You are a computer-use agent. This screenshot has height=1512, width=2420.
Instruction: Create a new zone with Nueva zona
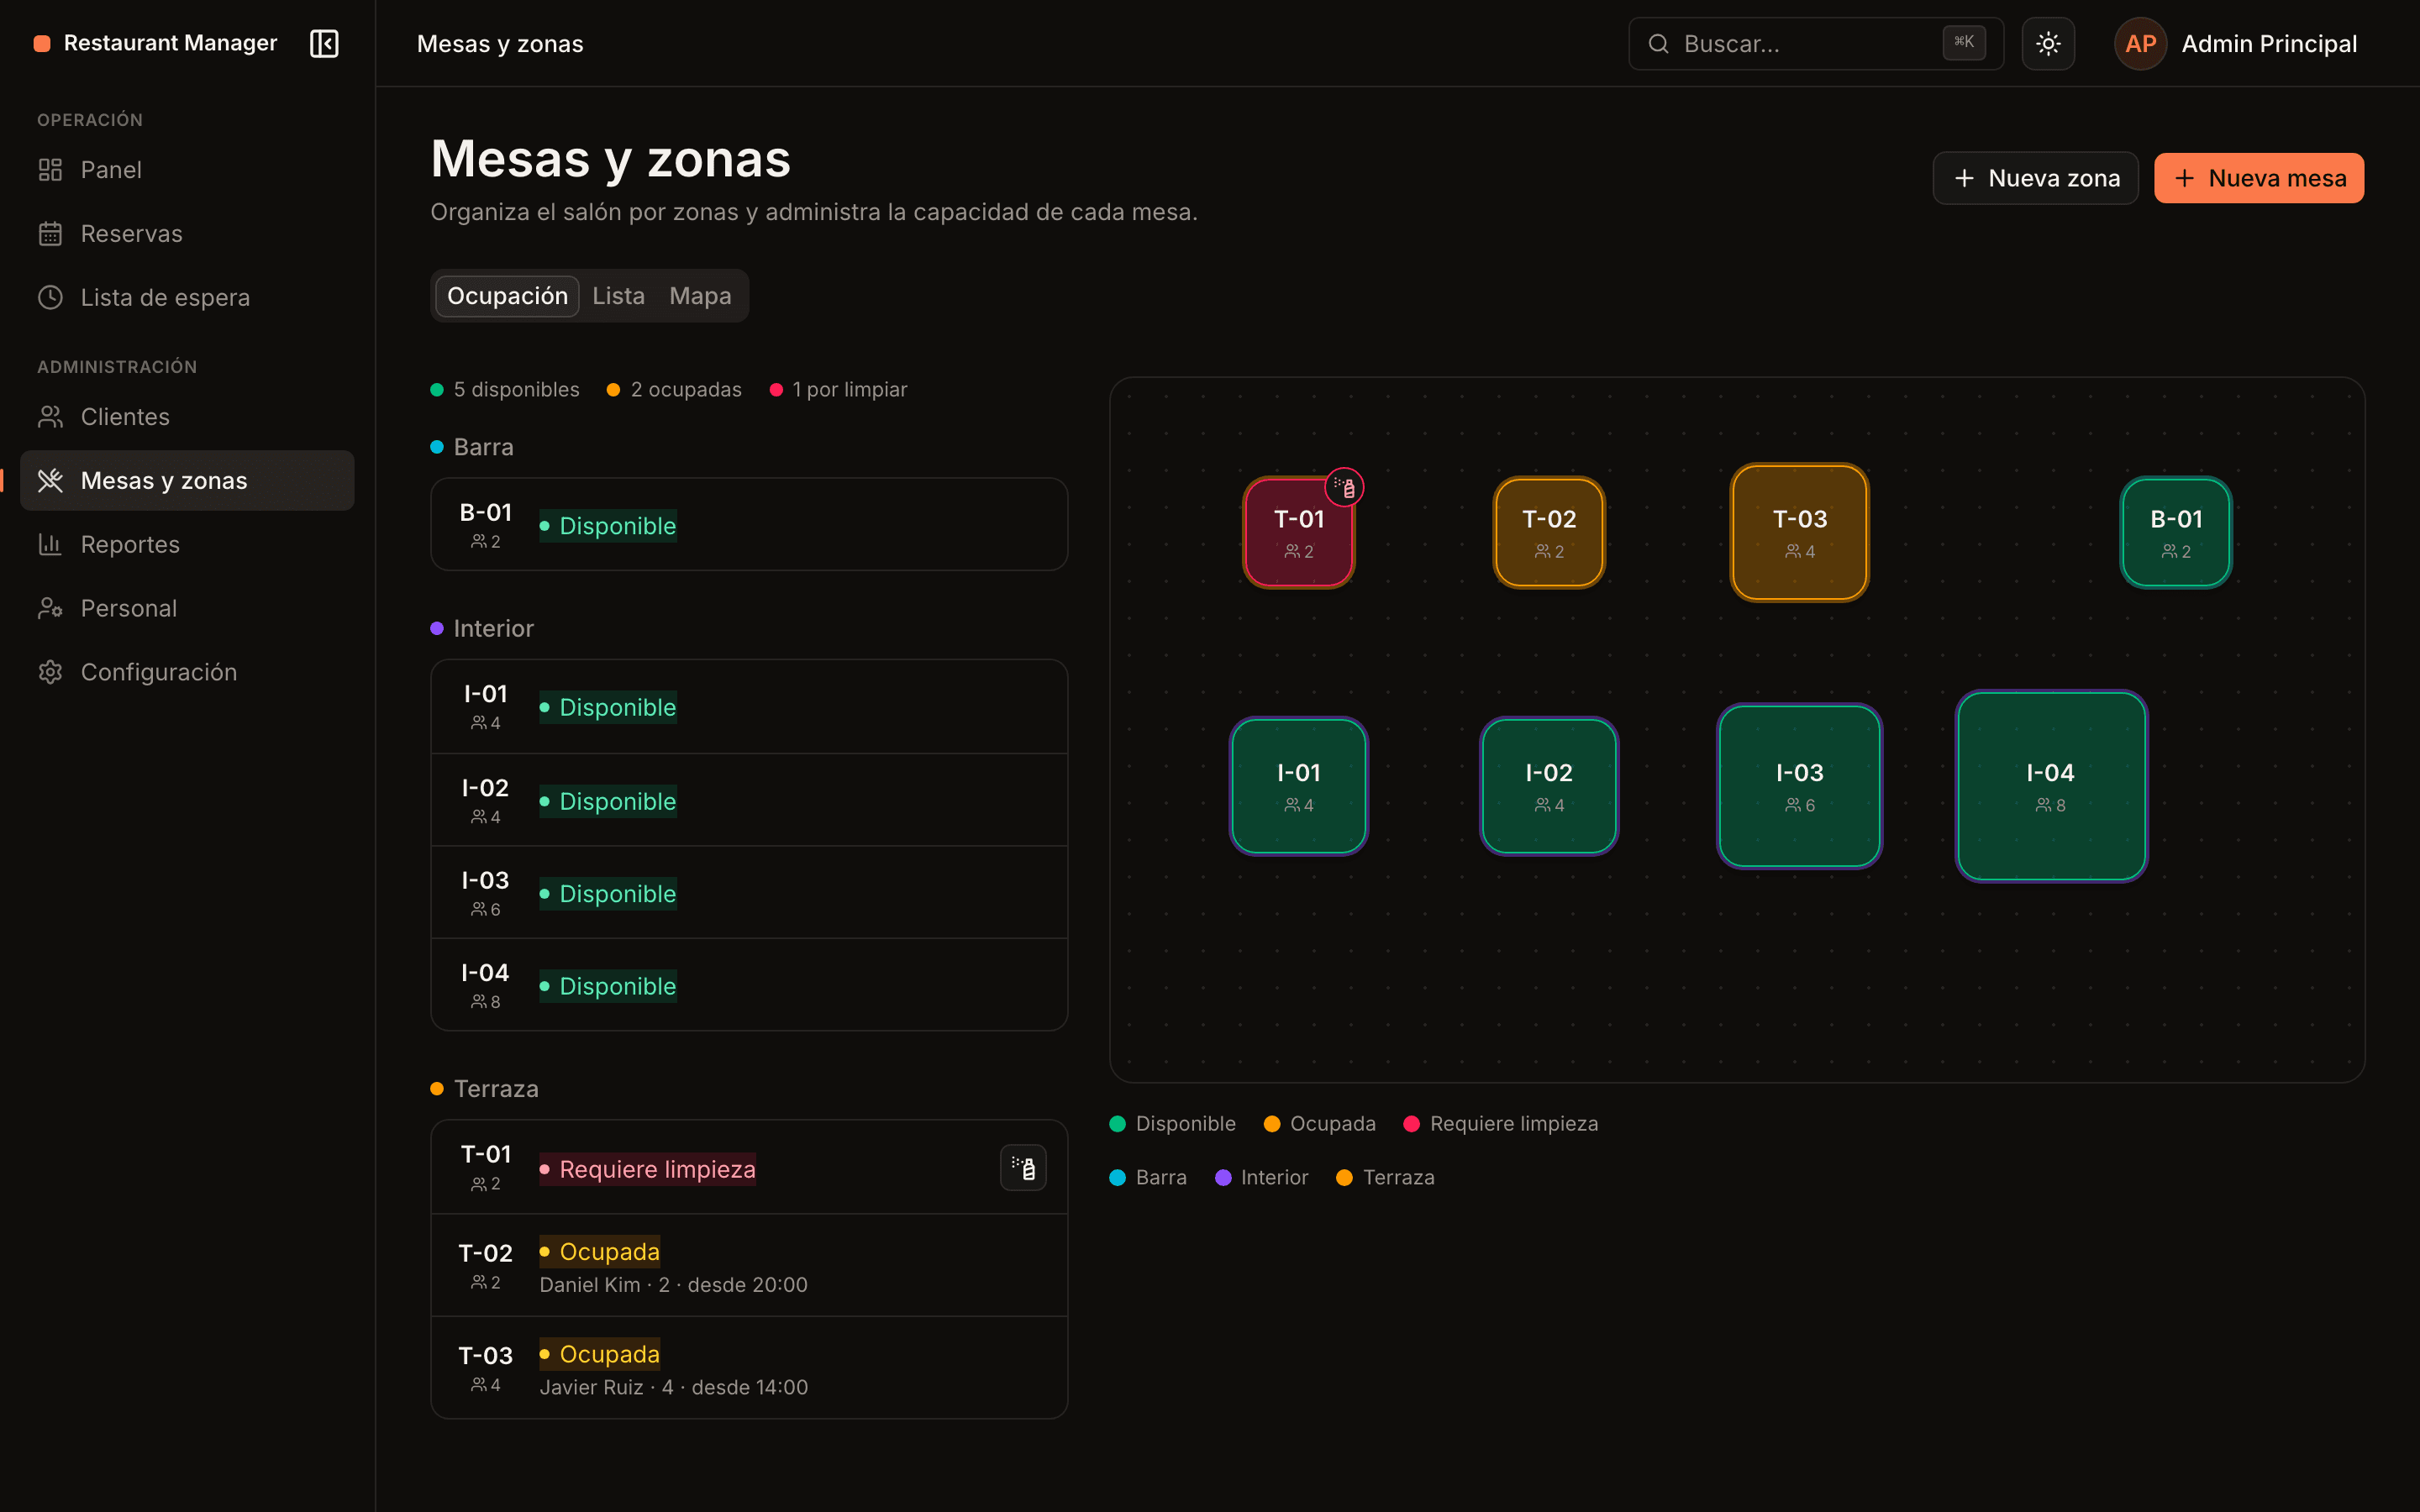[2035, 178]
